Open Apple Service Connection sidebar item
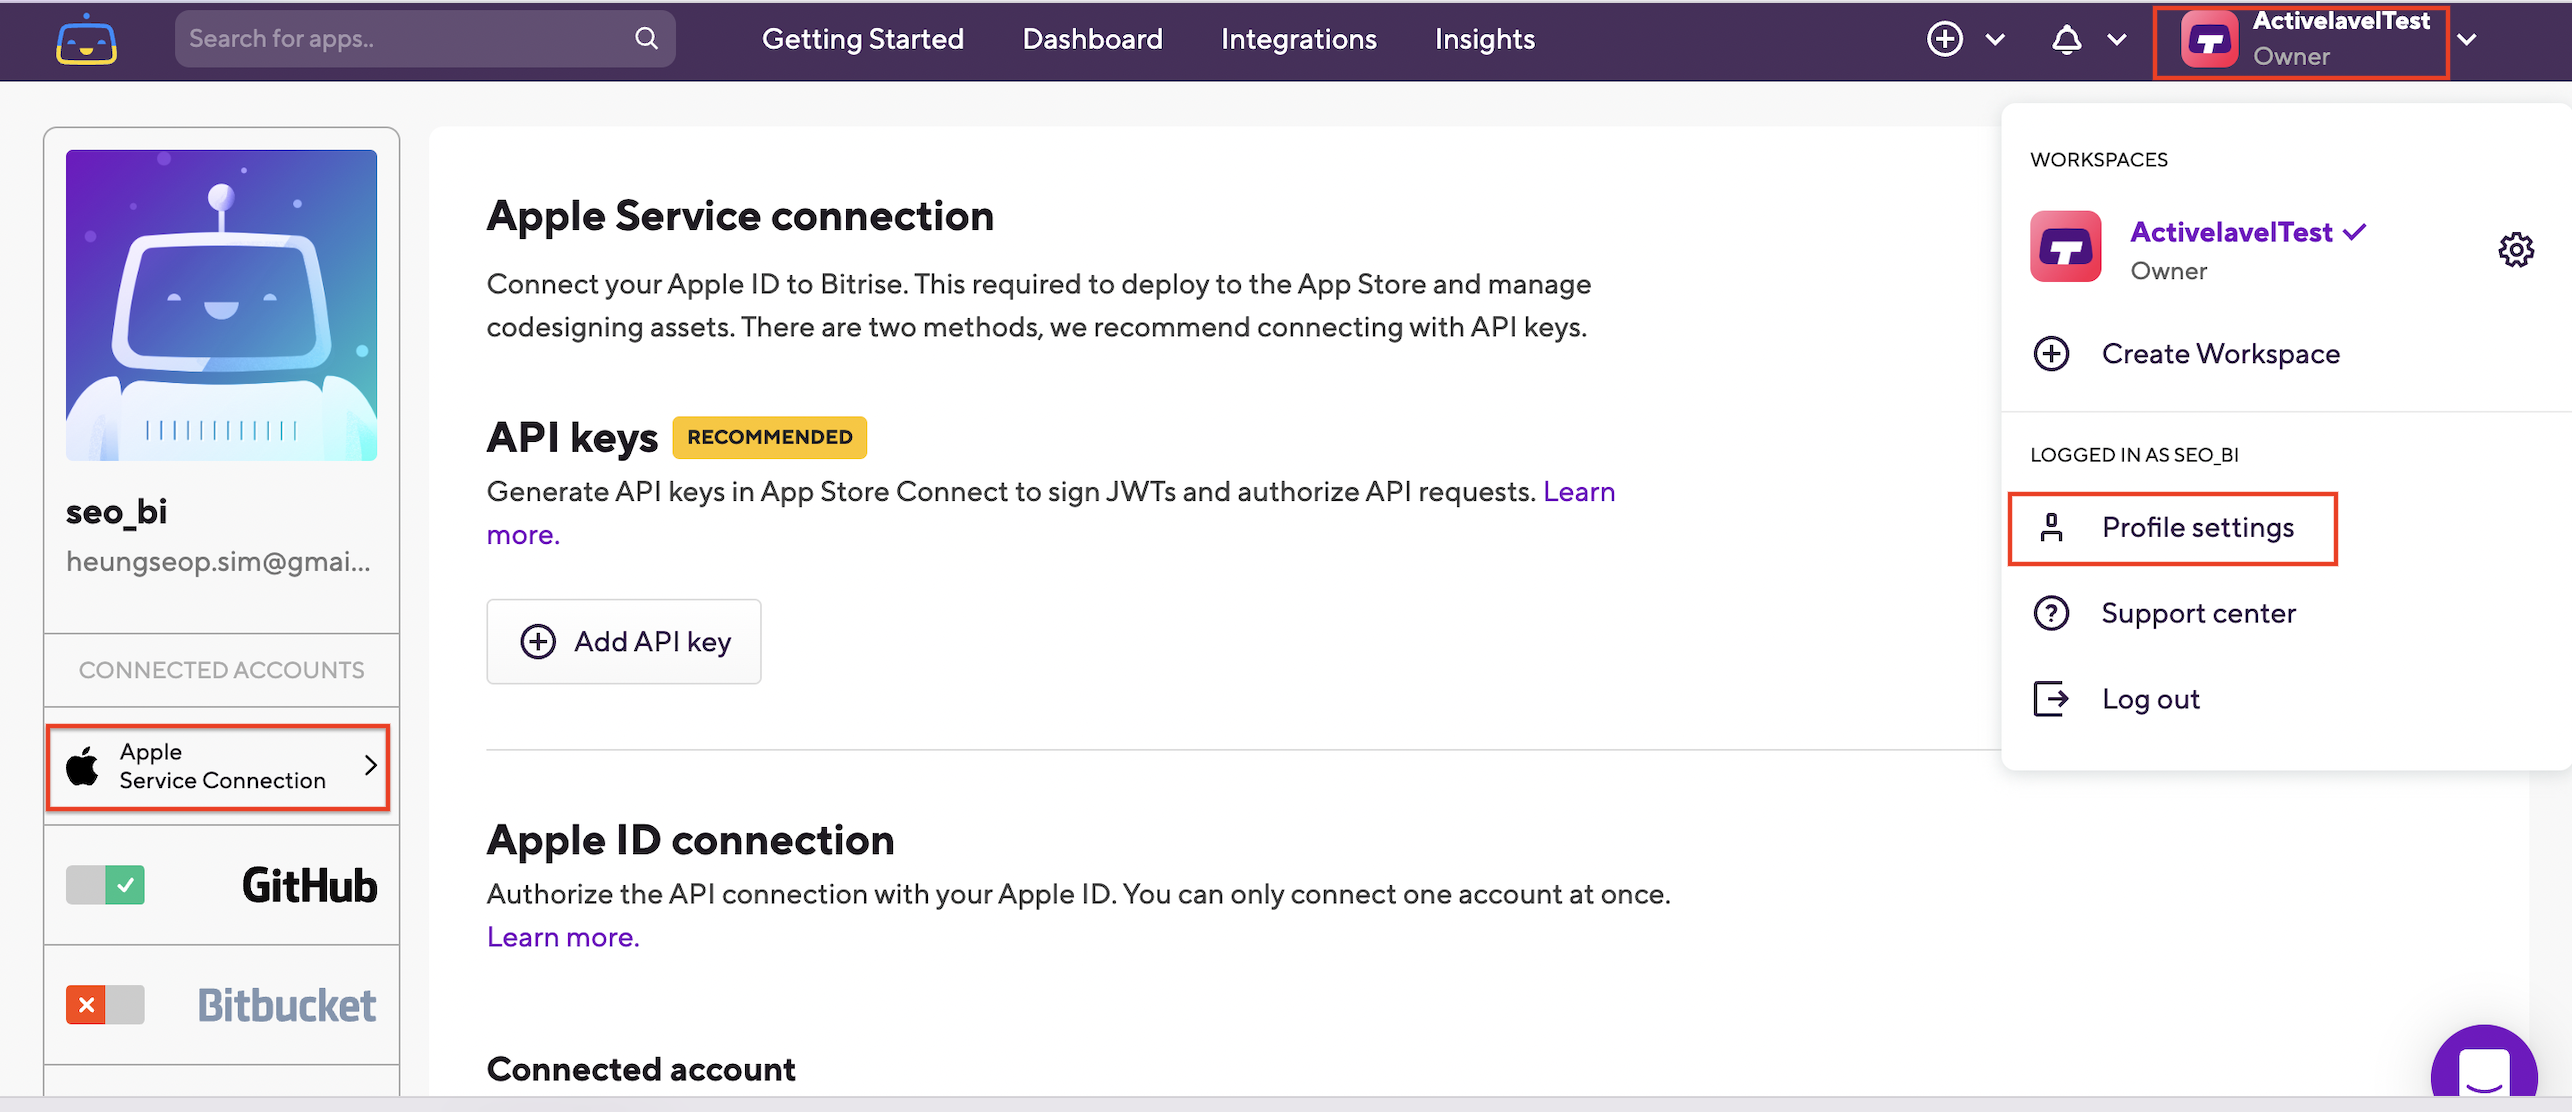This screenshot has height=1112, width=2572. 218,766
